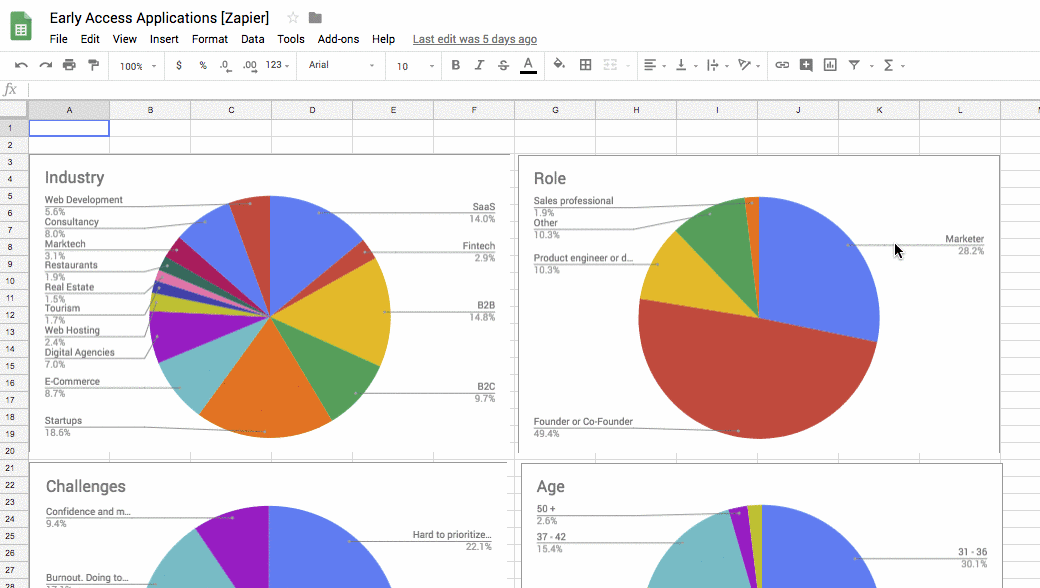Open the Format menu
Viewport: 1040px width, 588px height.
(210, 39)
